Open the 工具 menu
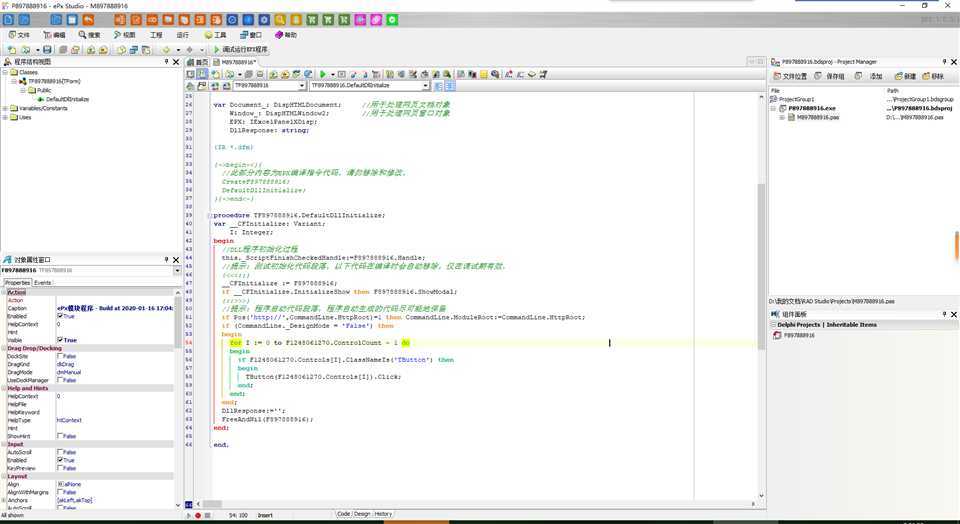960x524 pixels. click(216, 35)
